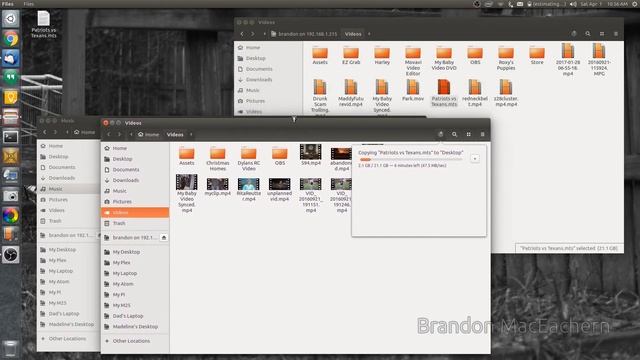Open the Ubuntu dash search from the launcher
The image size is (640, 360).
tap(11, 19)
